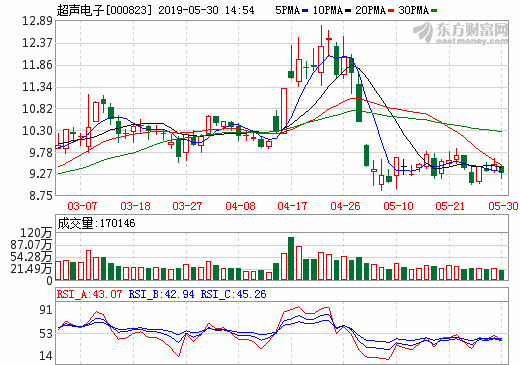The height and width of the screenshot is (365, 520).
Task: Click price axis label 9.78
Action: (41, 153)
